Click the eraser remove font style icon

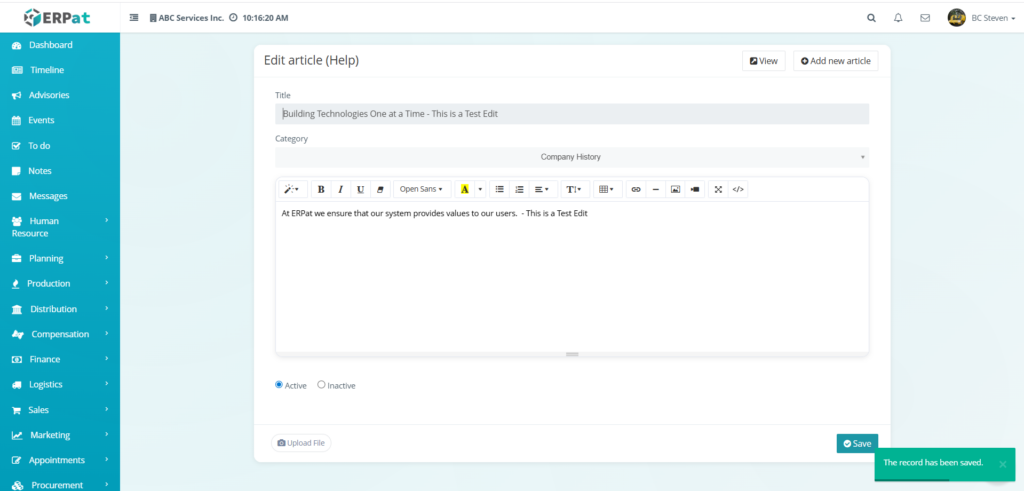pyautogui.click(x=379, y=189)
